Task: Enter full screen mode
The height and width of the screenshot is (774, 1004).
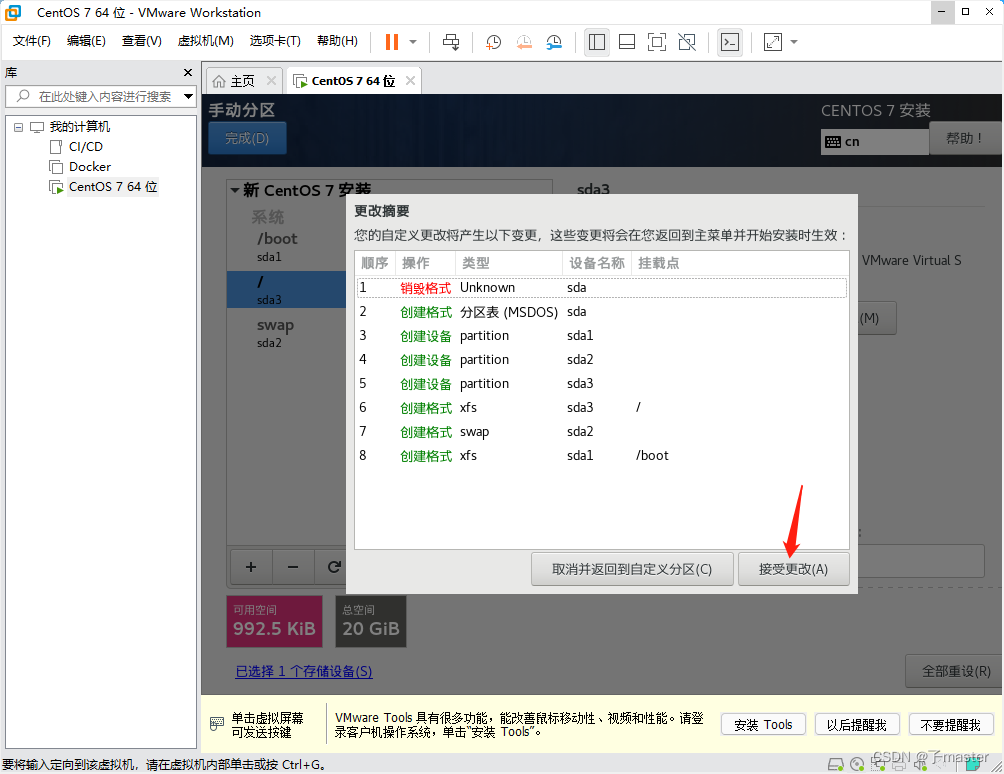Action: tap(656, 42)
